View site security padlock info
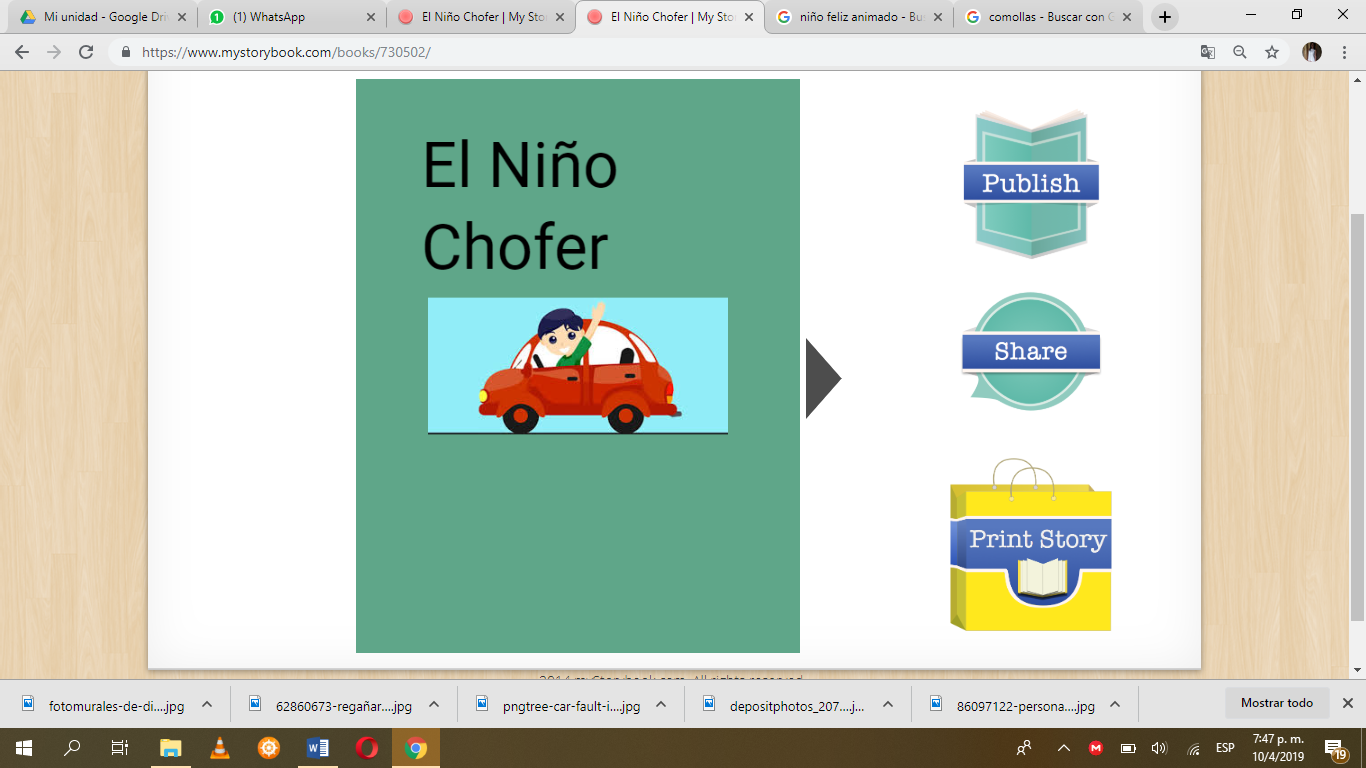The image size is (1366, 768). 126,52
